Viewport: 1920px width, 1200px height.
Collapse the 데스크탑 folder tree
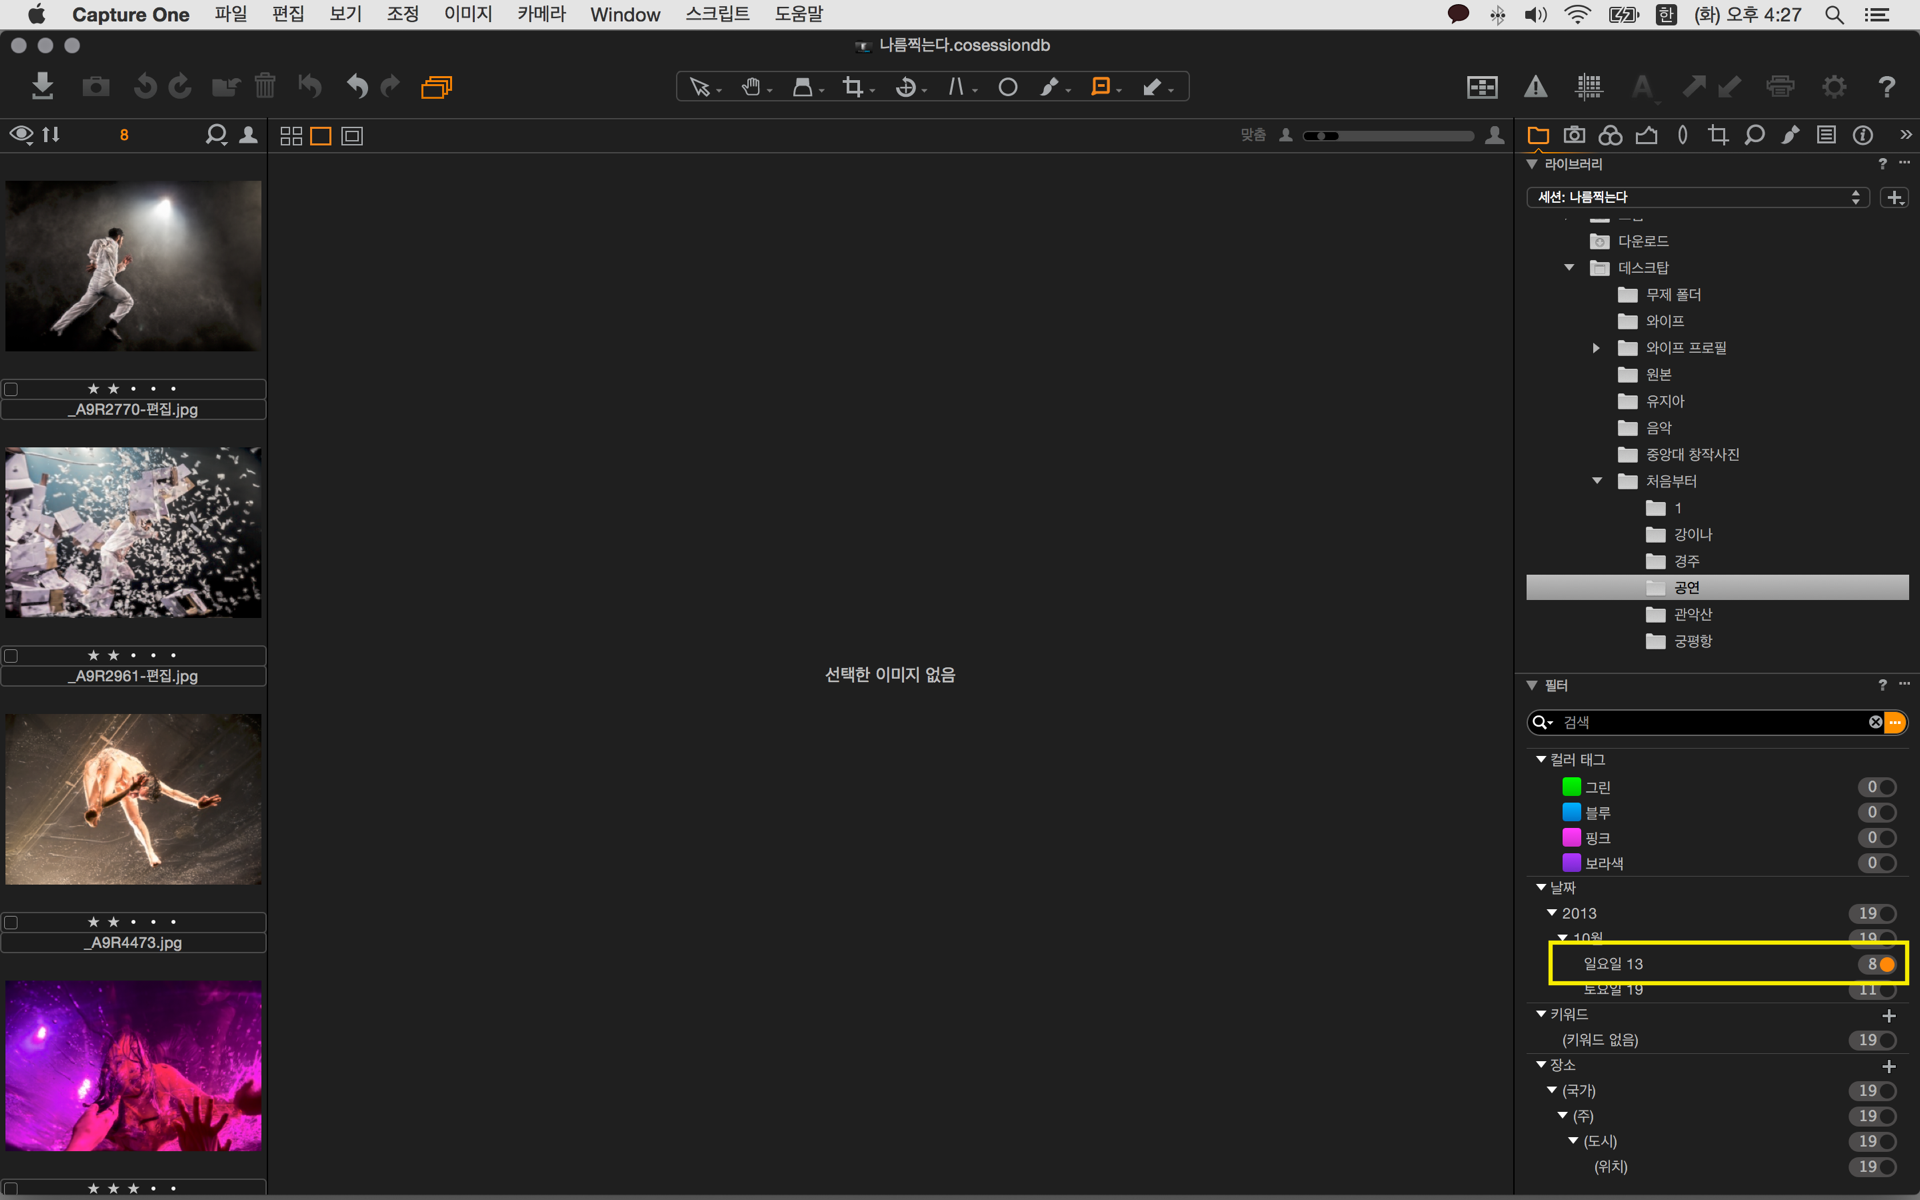1569,268
